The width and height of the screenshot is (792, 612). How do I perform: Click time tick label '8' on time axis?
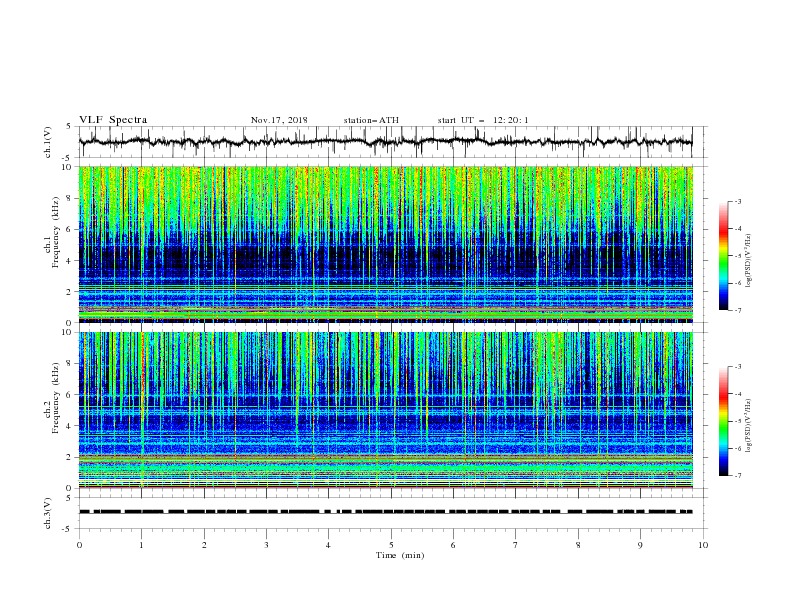(578, 545)
